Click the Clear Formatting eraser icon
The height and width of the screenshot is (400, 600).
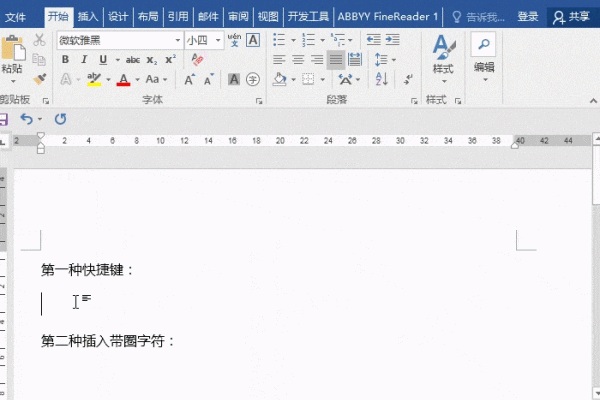point(197,59)
